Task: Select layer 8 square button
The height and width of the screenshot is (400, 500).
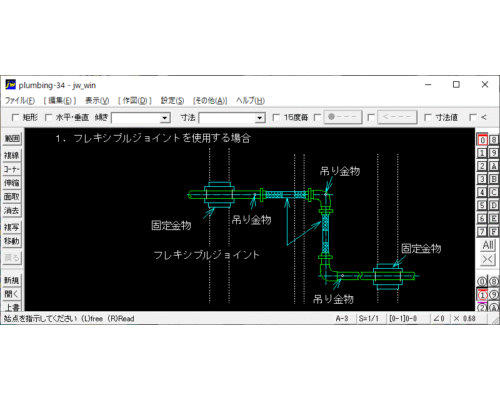Action: coord(494,140)
